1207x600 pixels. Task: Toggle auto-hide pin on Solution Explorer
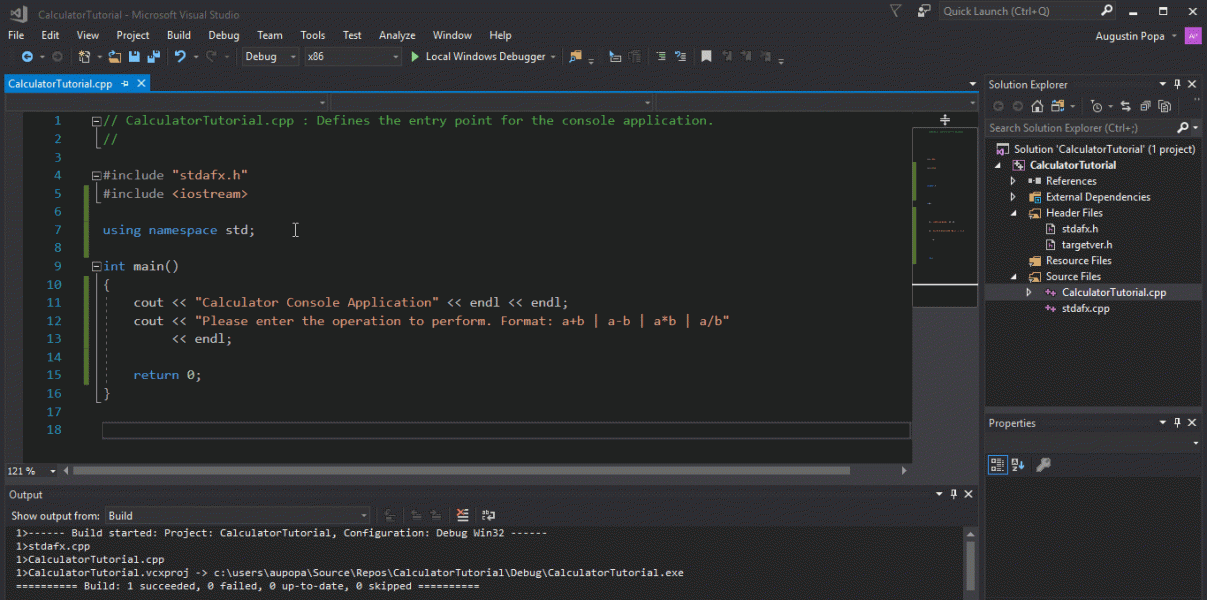tap(1178, 85)
